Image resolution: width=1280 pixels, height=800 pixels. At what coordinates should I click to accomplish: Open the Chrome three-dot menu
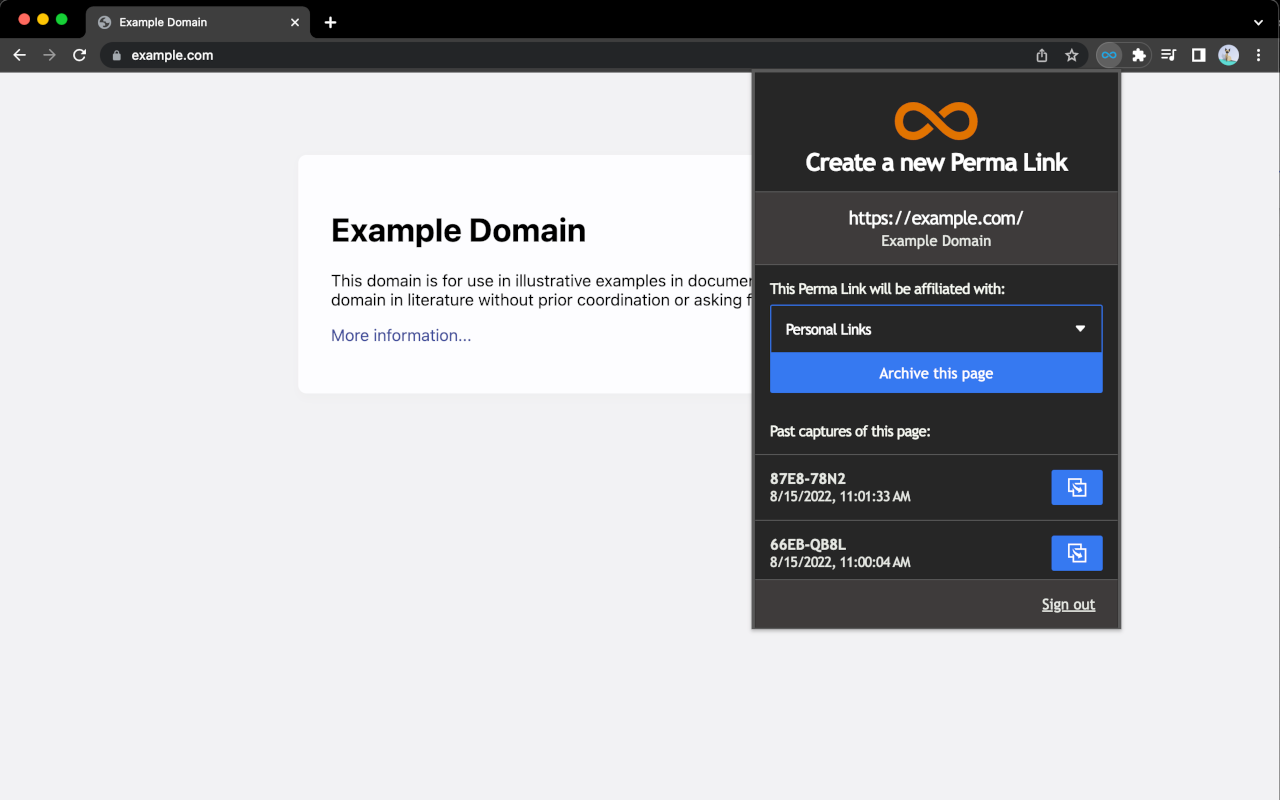pyautogui.click(x=1258, y=55)
